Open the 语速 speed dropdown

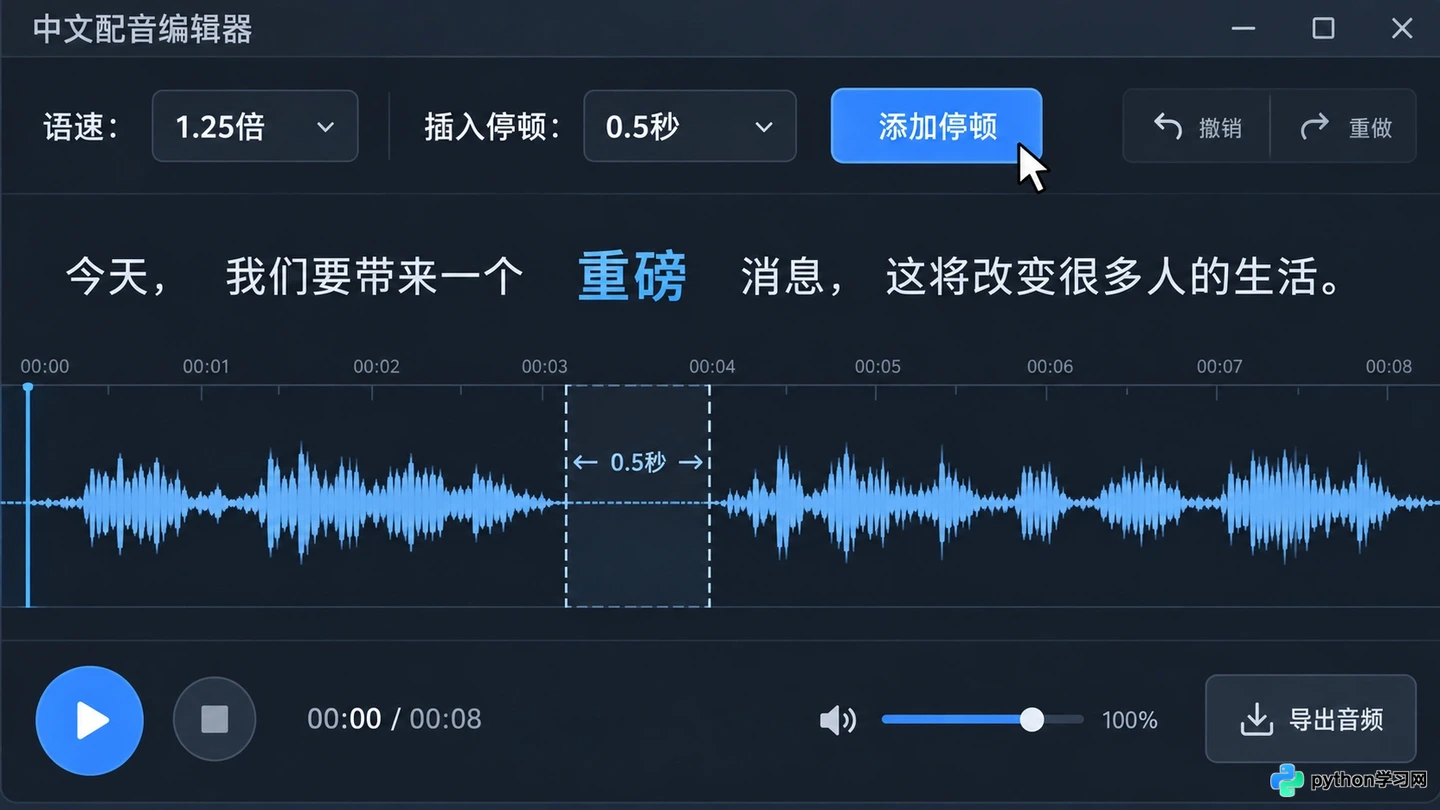[x=255, y=126]
